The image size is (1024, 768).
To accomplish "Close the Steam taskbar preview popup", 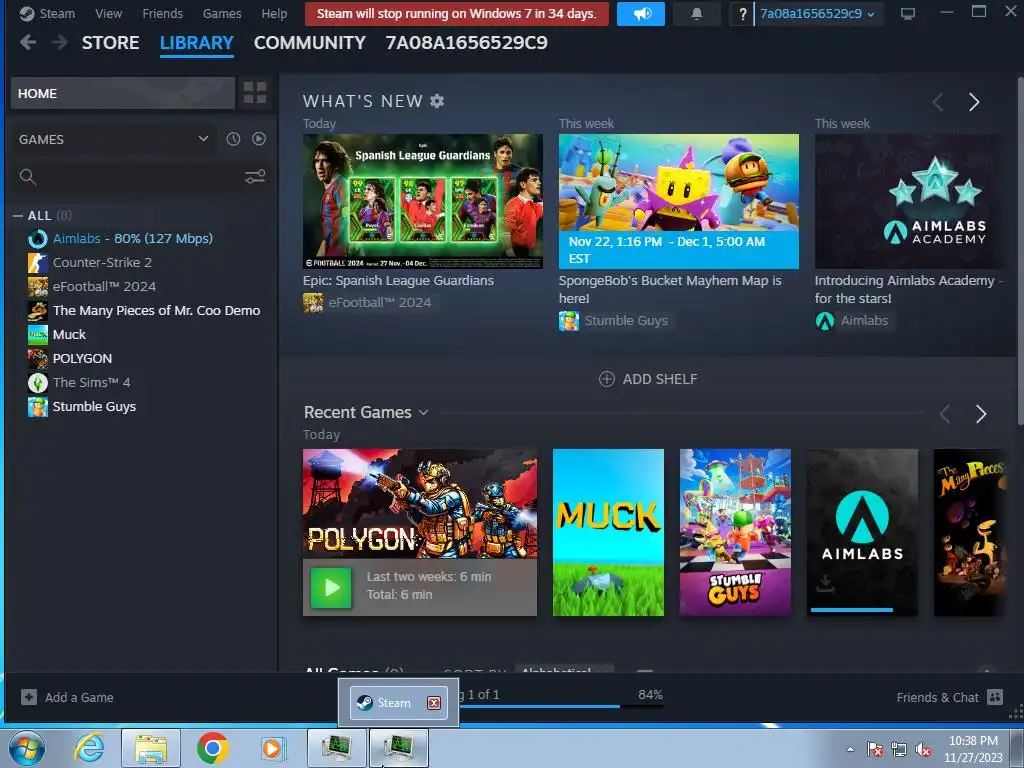I will coord(434,703).
